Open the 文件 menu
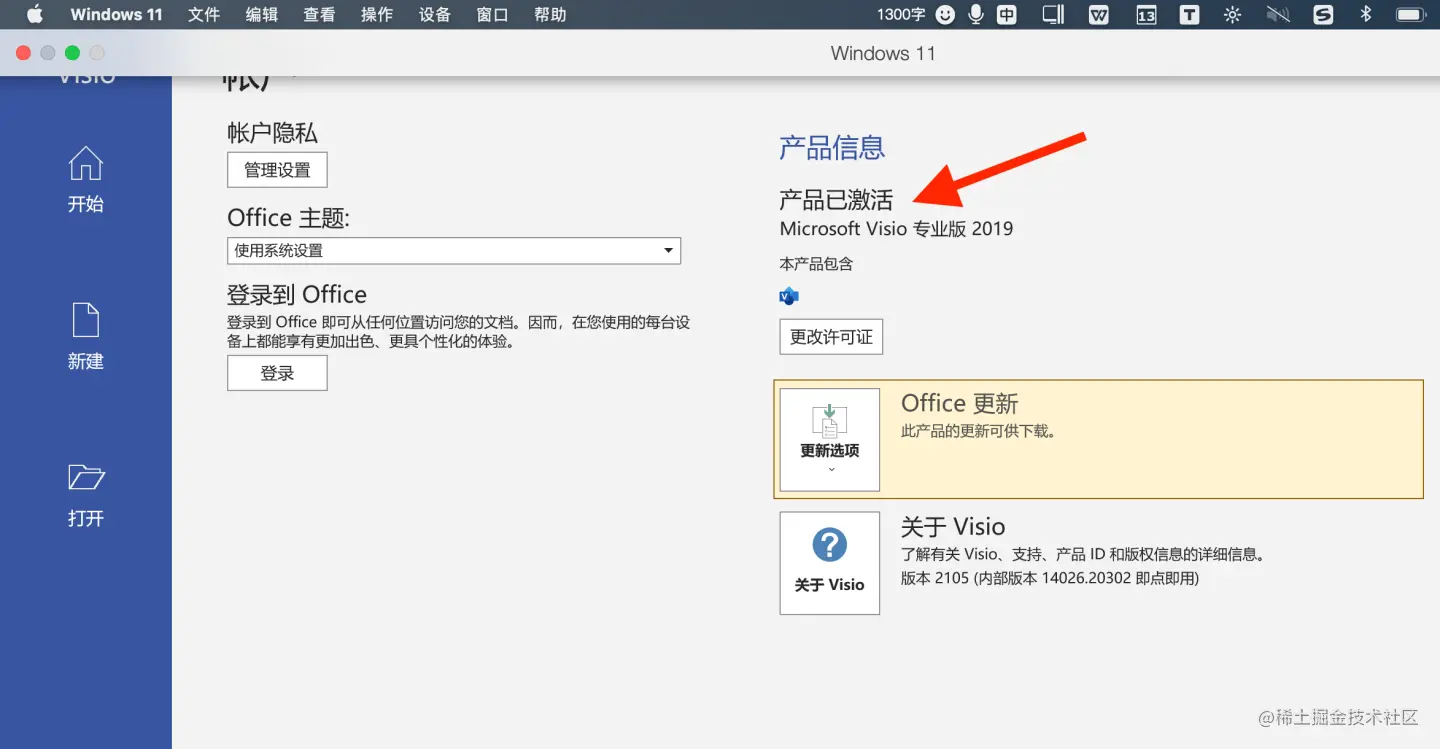Viewport: 1440px width, 749px height. tap(203, 14)
